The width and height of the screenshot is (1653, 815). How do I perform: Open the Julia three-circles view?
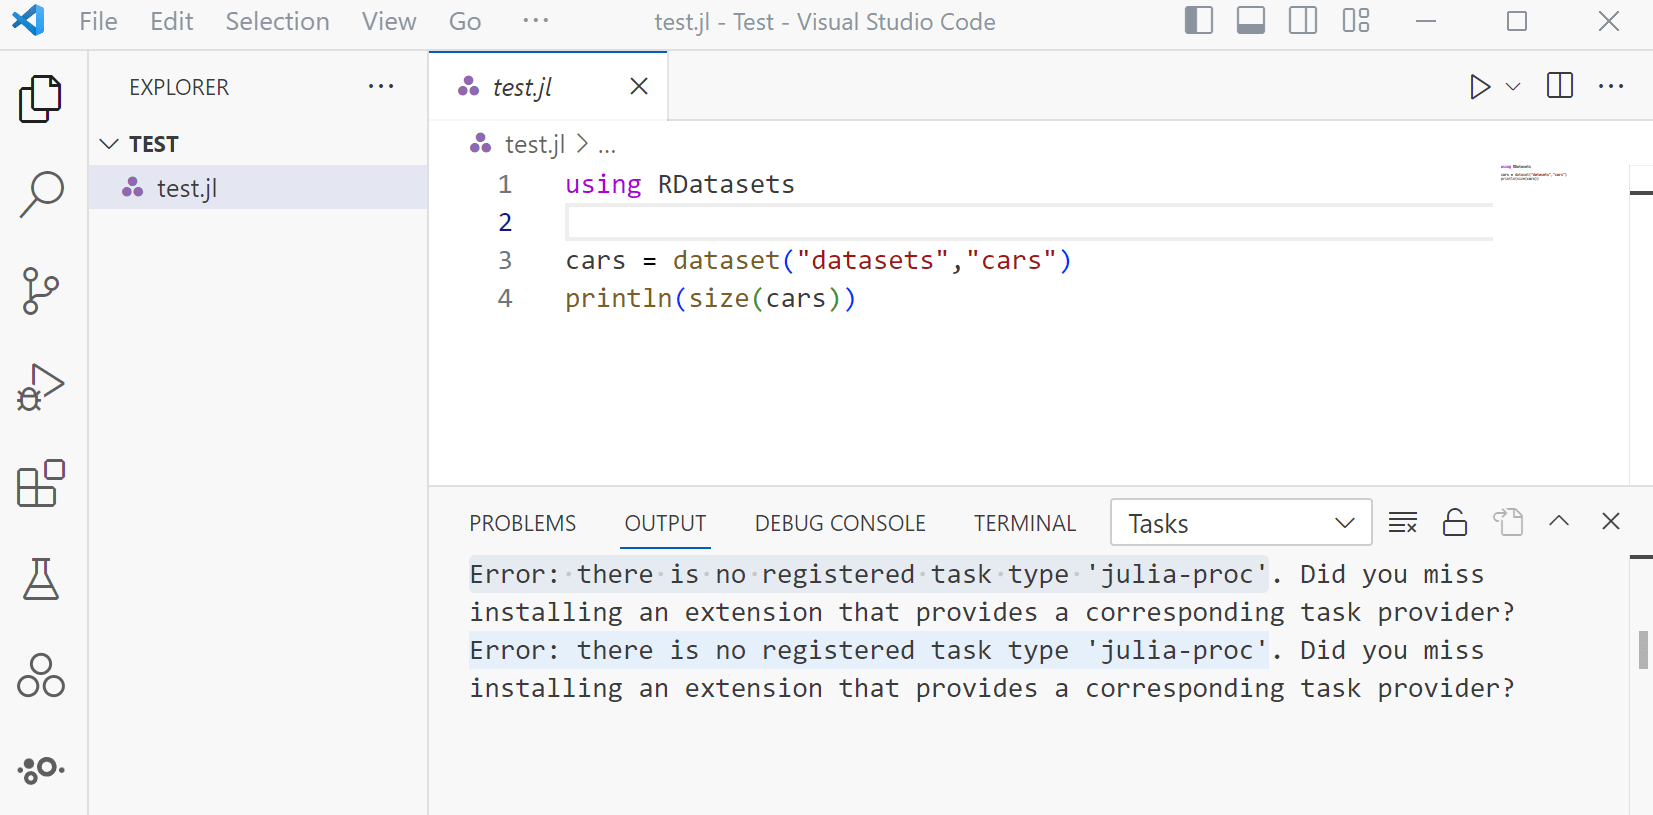point(41,676)
